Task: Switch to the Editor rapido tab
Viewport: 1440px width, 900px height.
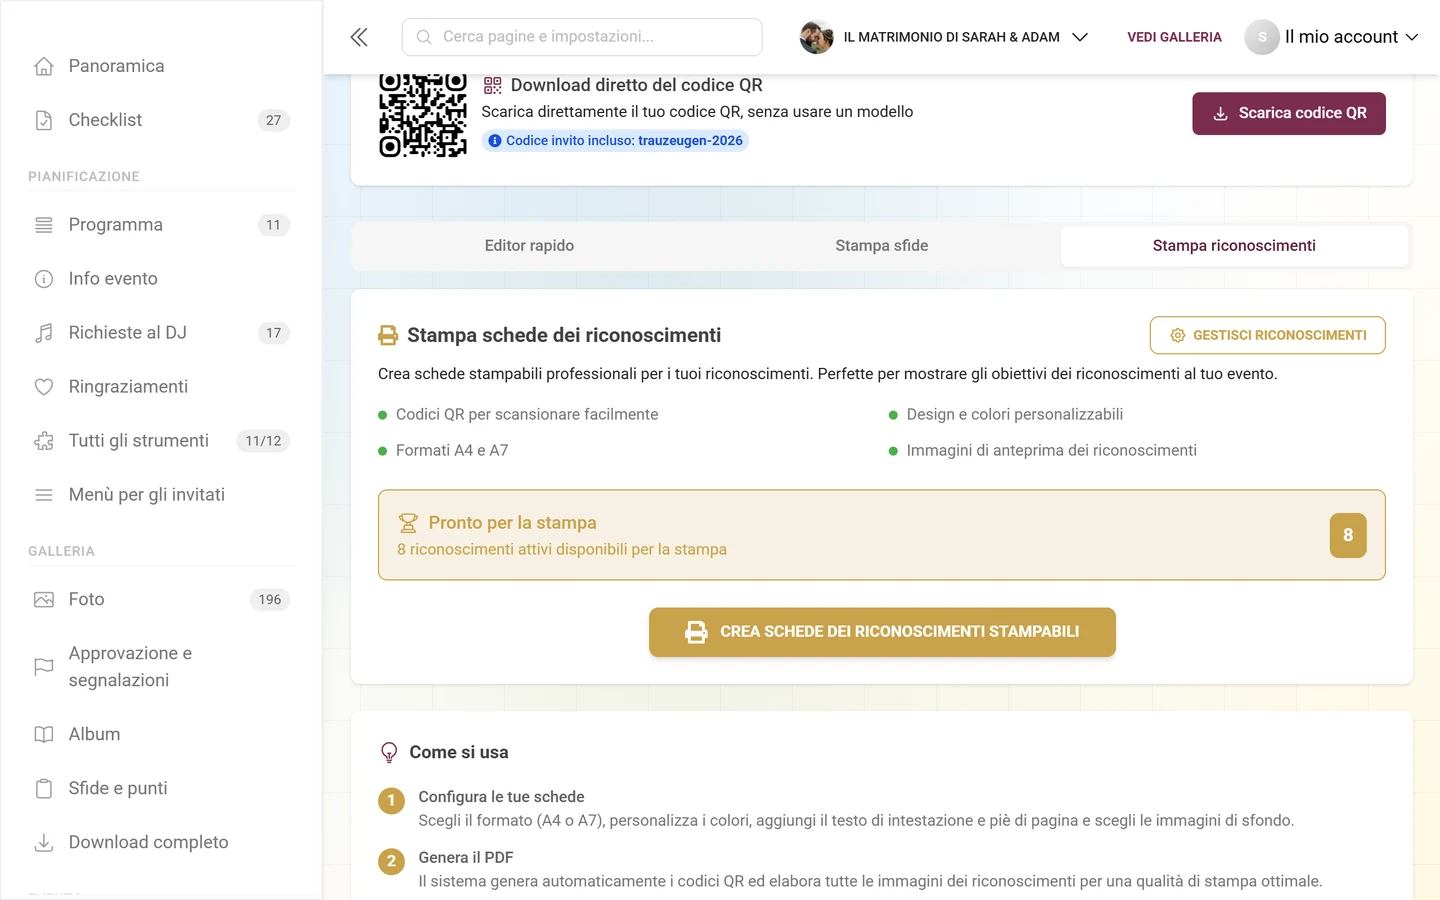Action: 529,246
